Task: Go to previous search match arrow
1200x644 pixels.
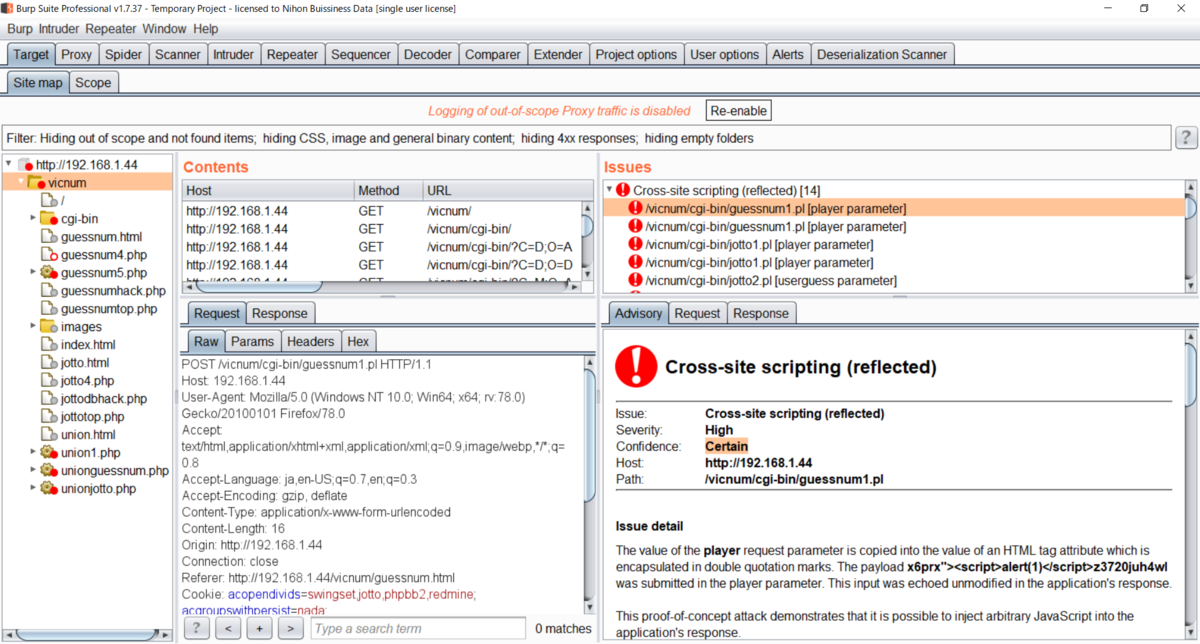Action: coord(228,628)
